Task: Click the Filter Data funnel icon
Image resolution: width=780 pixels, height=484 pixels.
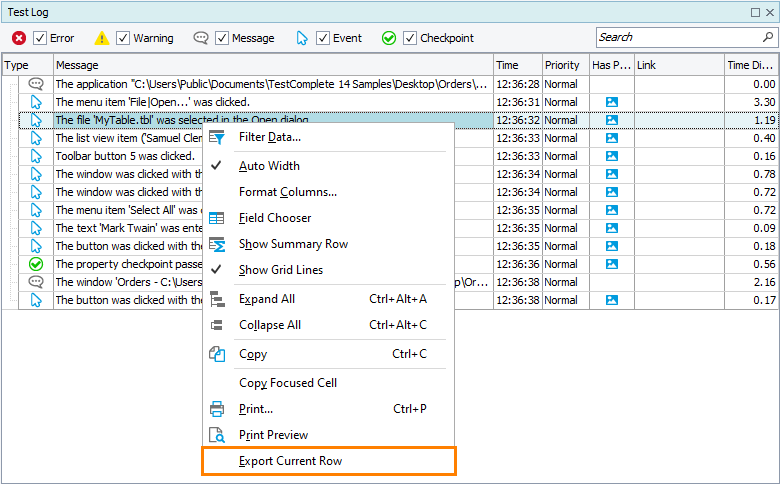Action: 217,137
